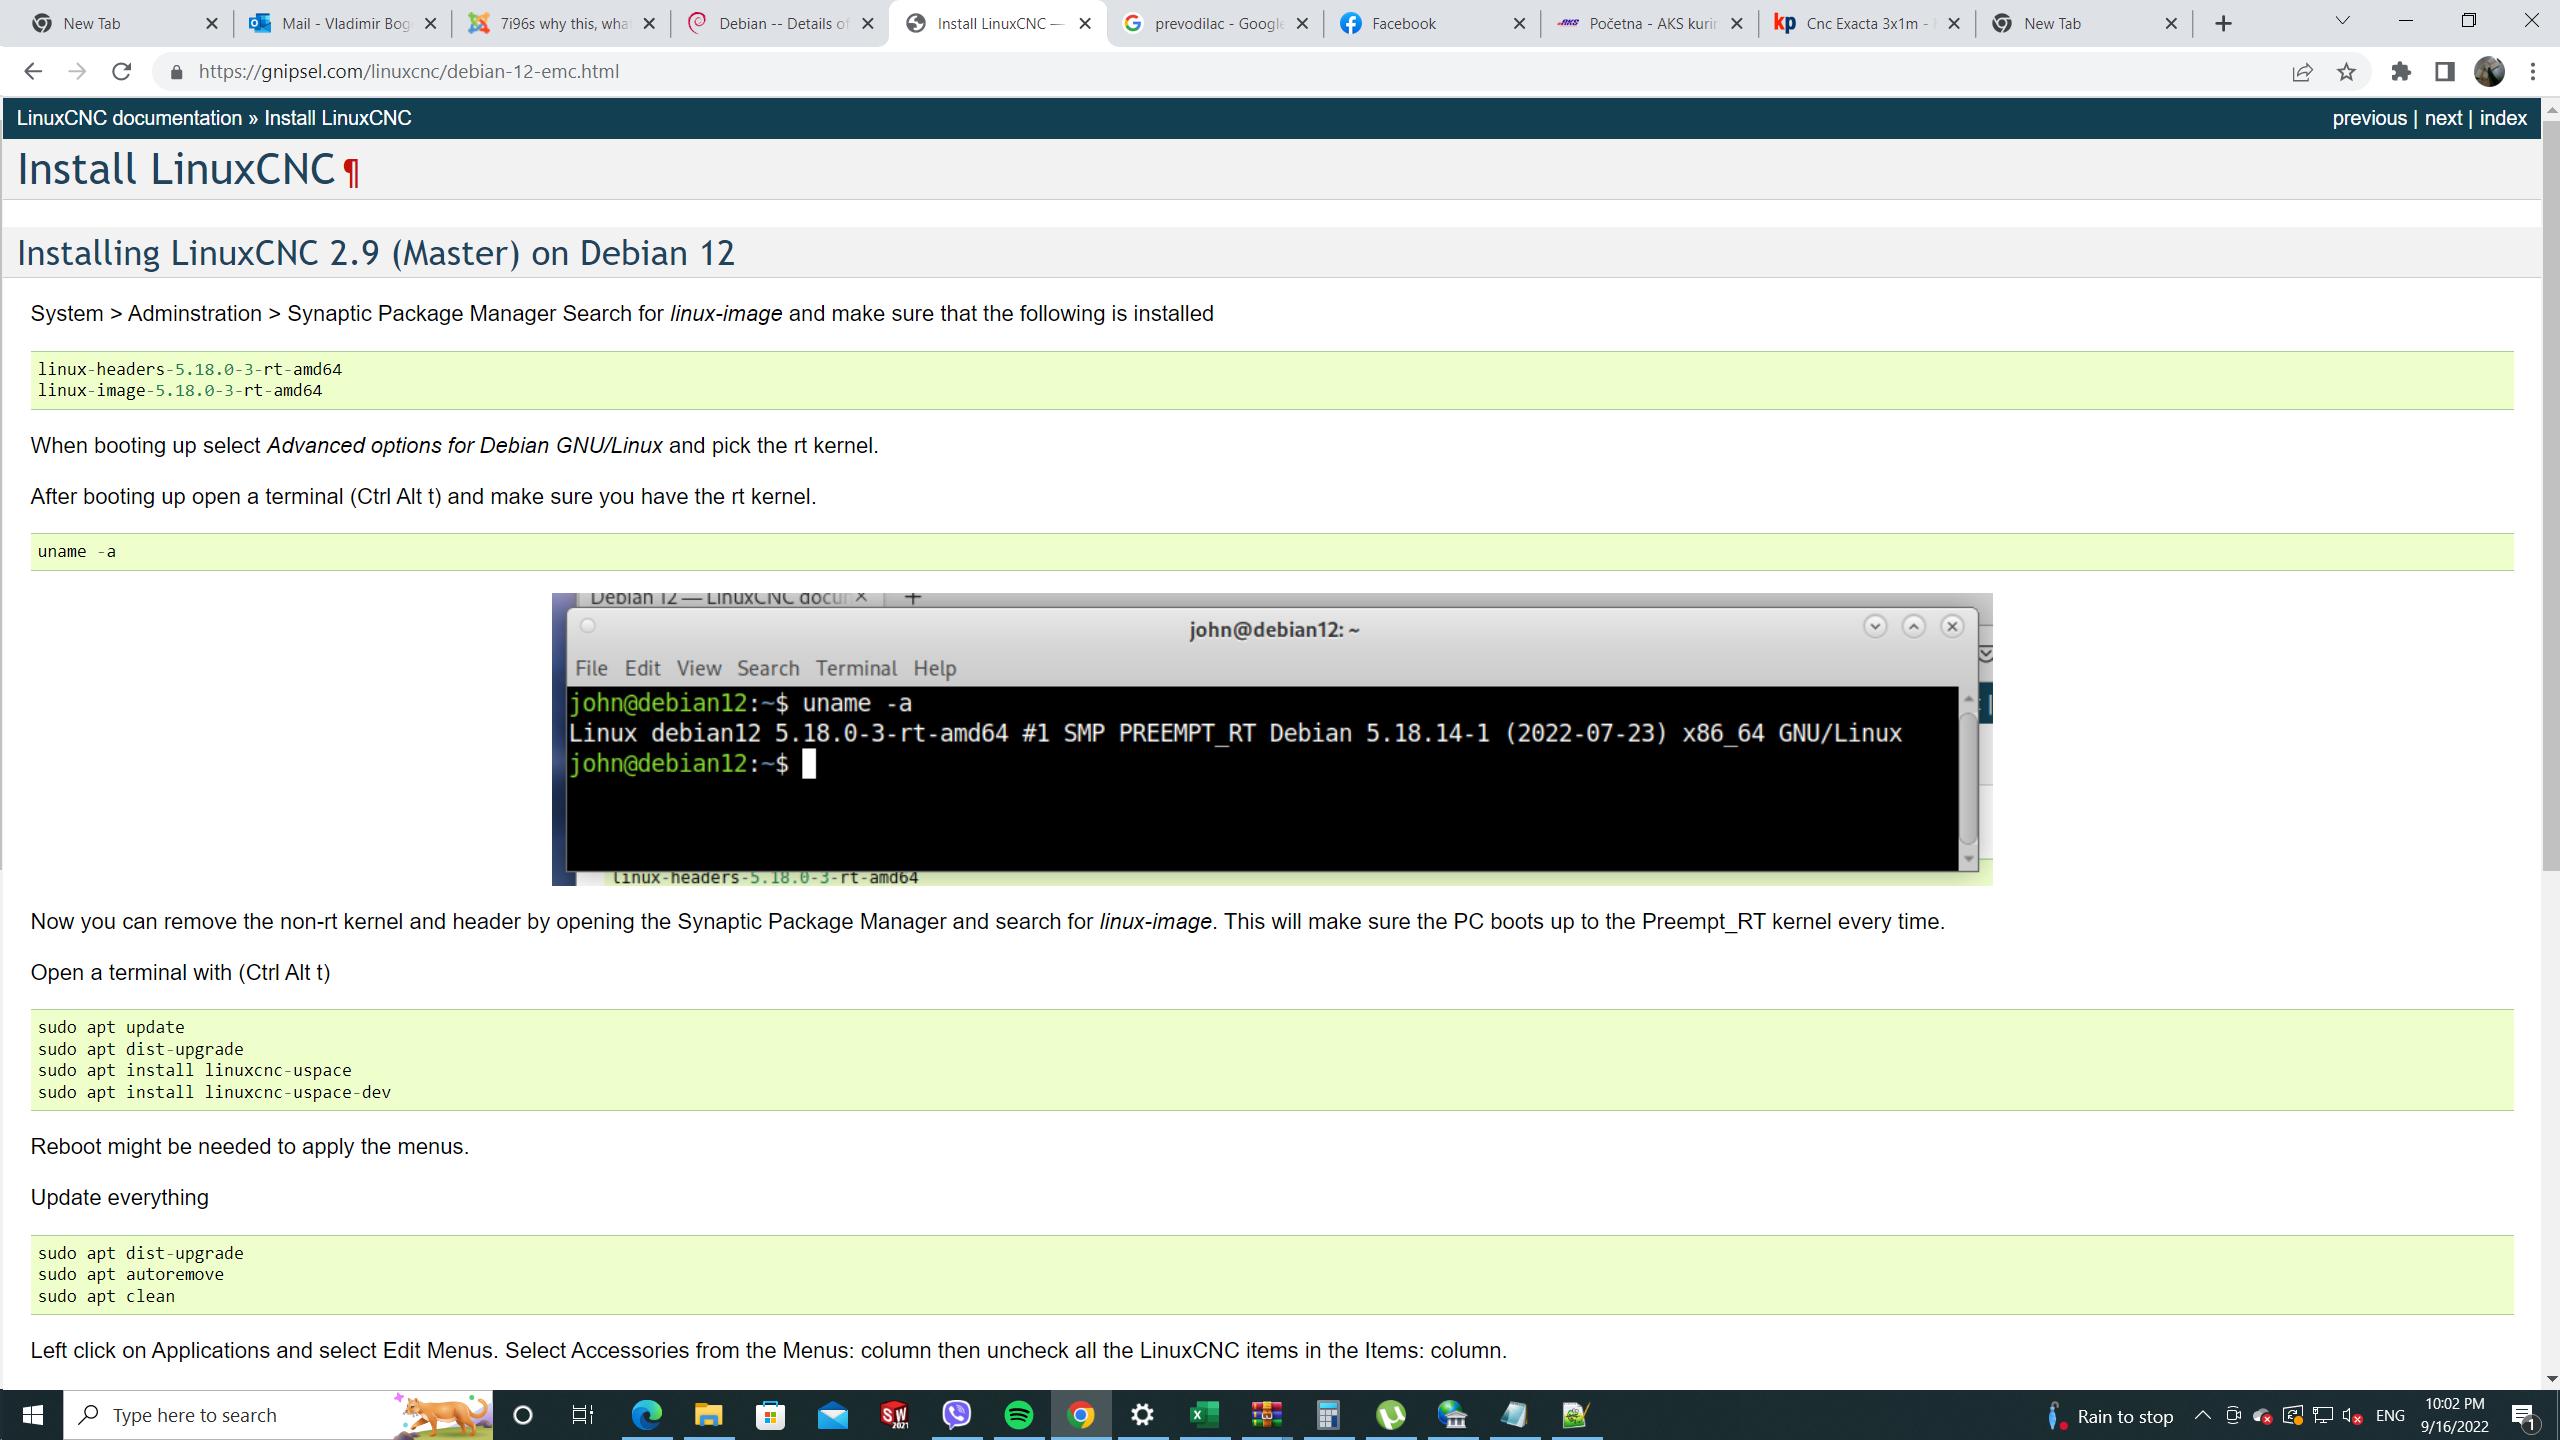Open the clock showing 10:02 PM
This screenshot has height=1440, width=2560.
[2454, 1415]
